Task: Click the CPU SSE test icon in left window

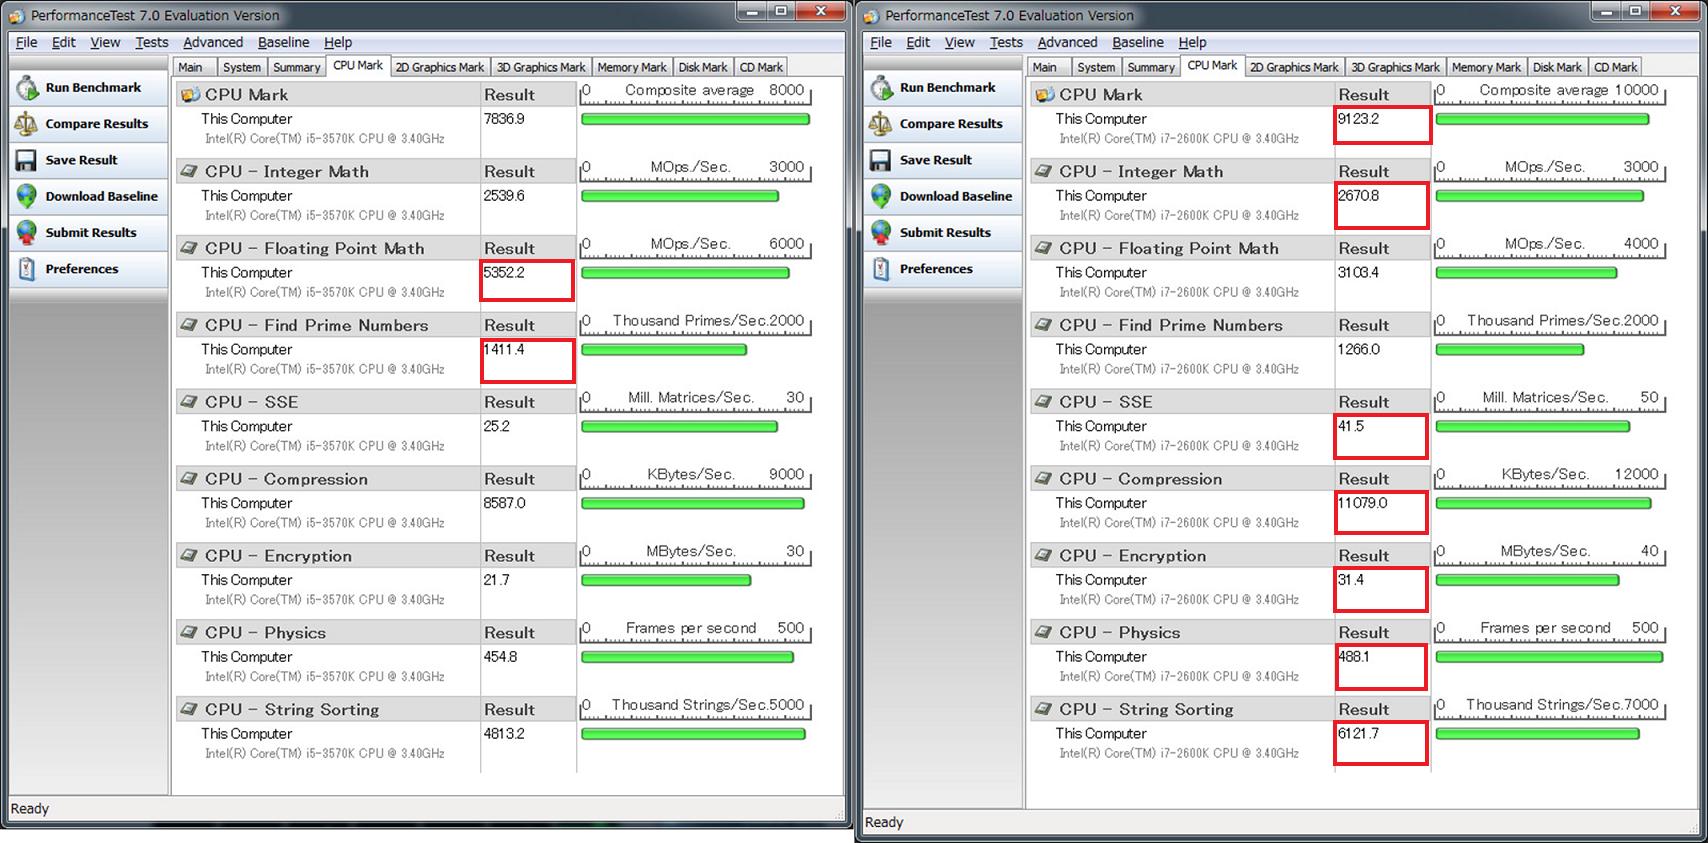Action: coord(189,402)
